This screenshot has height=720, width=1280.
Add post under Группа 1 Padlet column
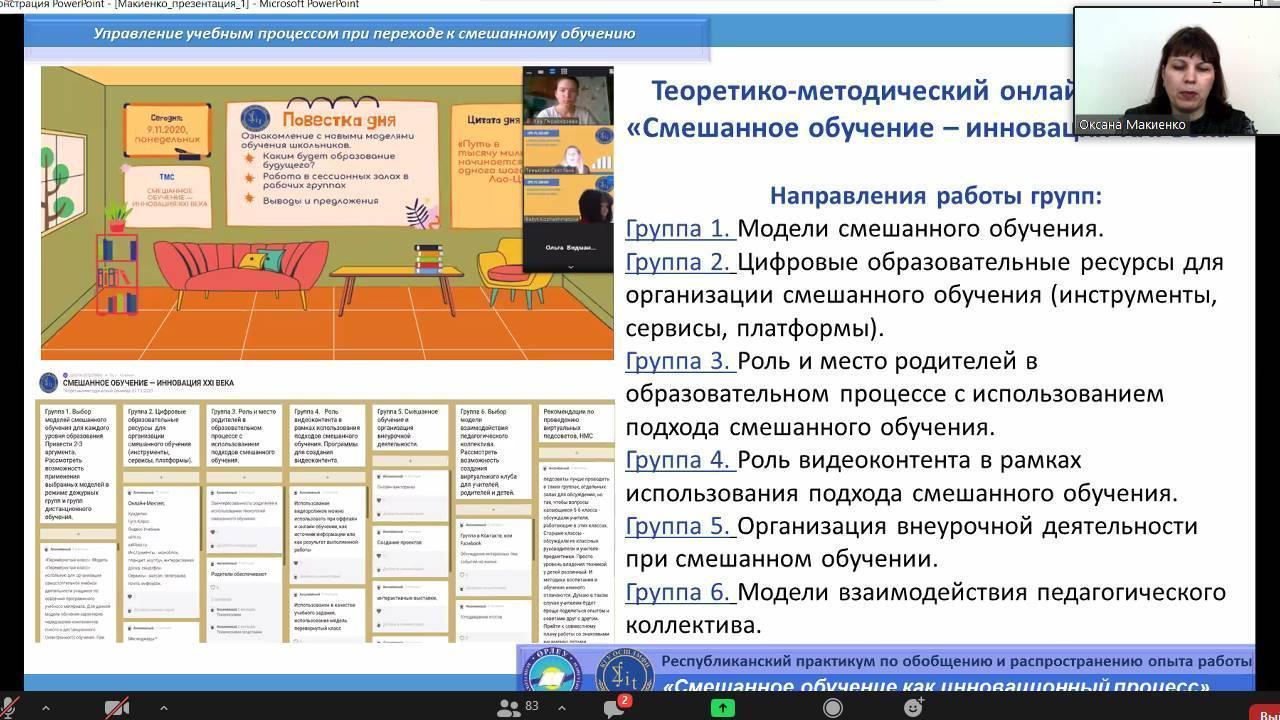point(78,534)
